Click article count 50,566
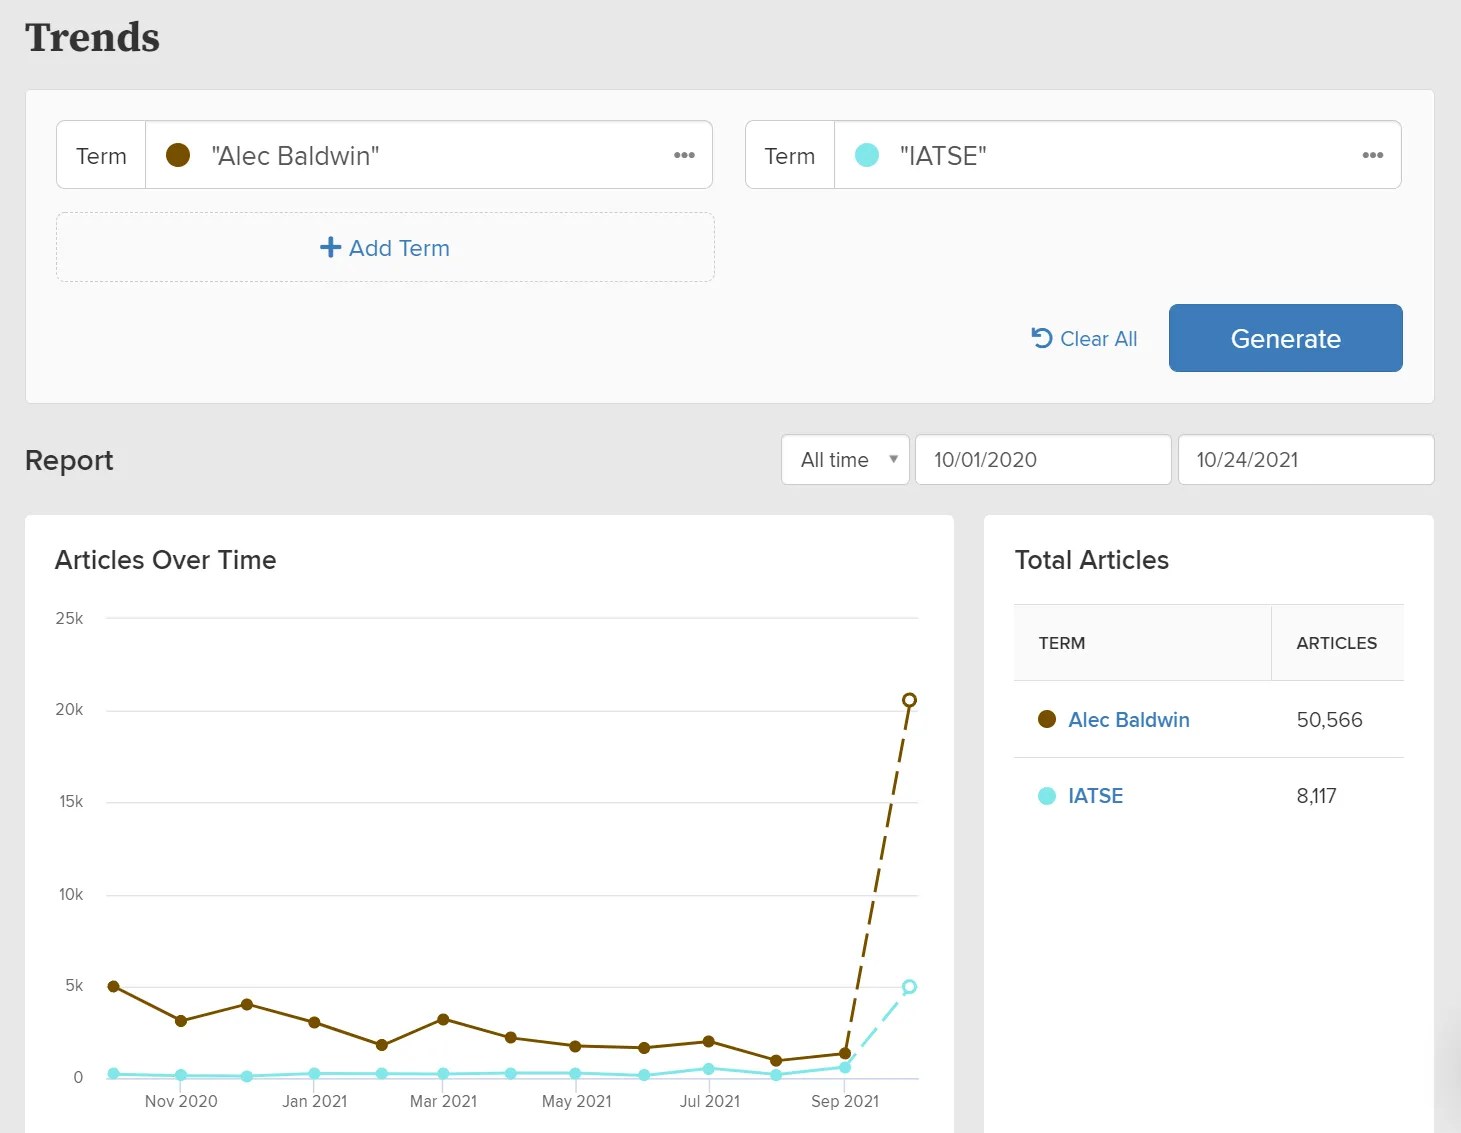Screen dimensions: 1461x1133 [x=1329, y=720]
